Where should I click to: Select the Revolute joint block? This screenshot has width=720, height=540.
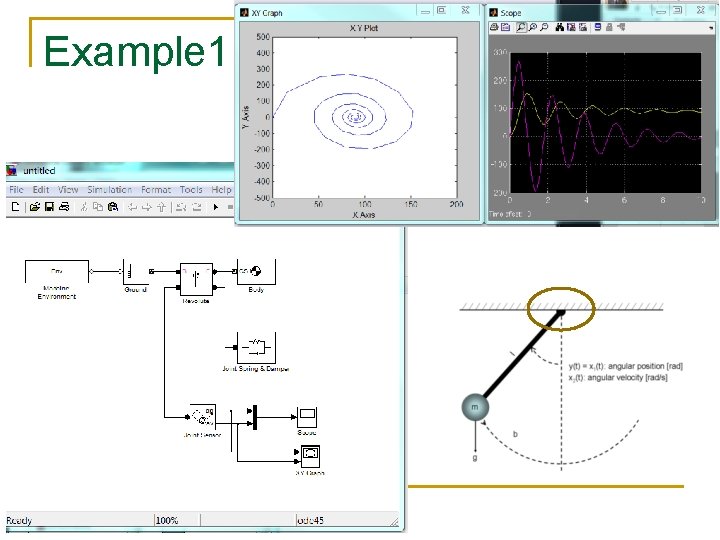[x=196, y=279]
